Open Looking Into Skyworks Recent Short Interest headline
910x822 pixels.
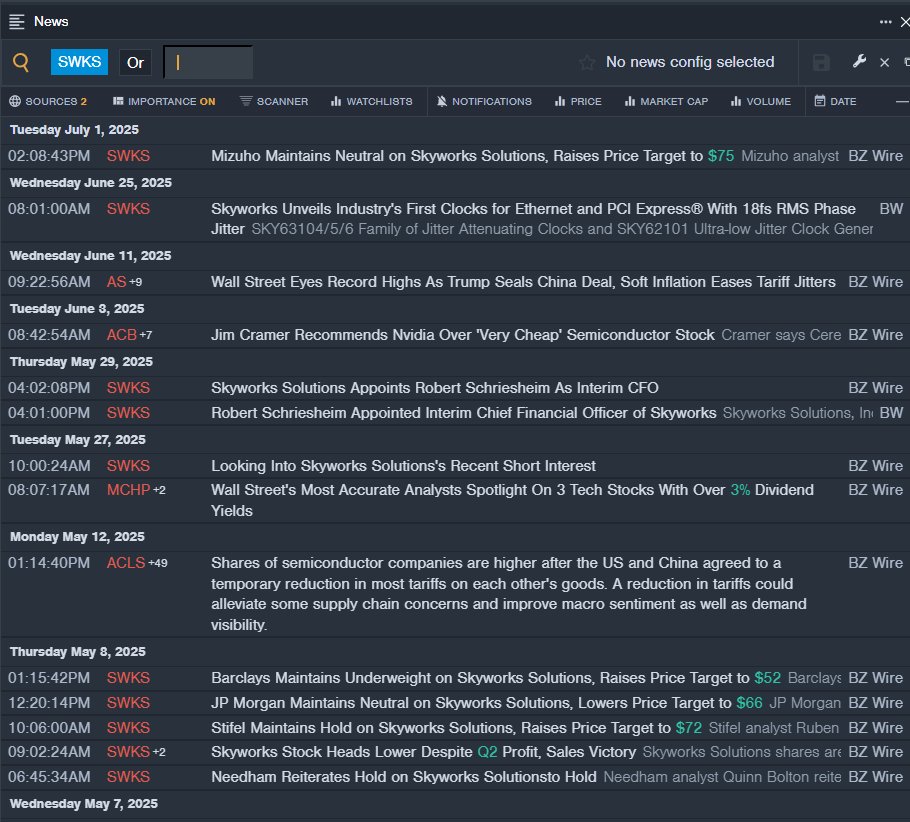(x=403, y=466)
